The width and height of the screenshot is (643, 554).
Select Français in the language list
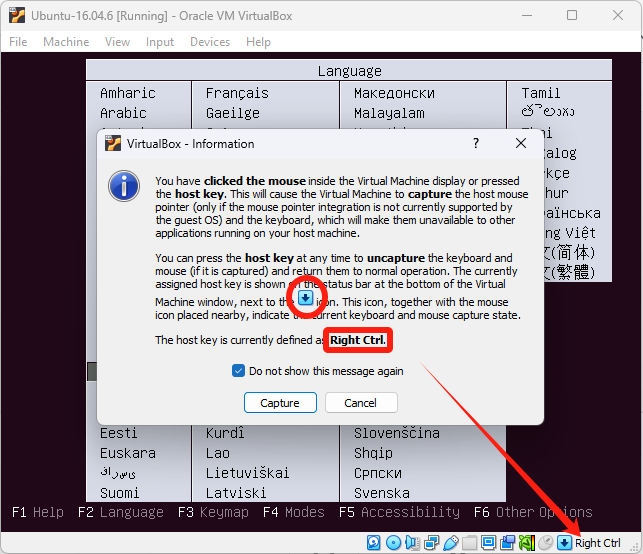[237, 93]
